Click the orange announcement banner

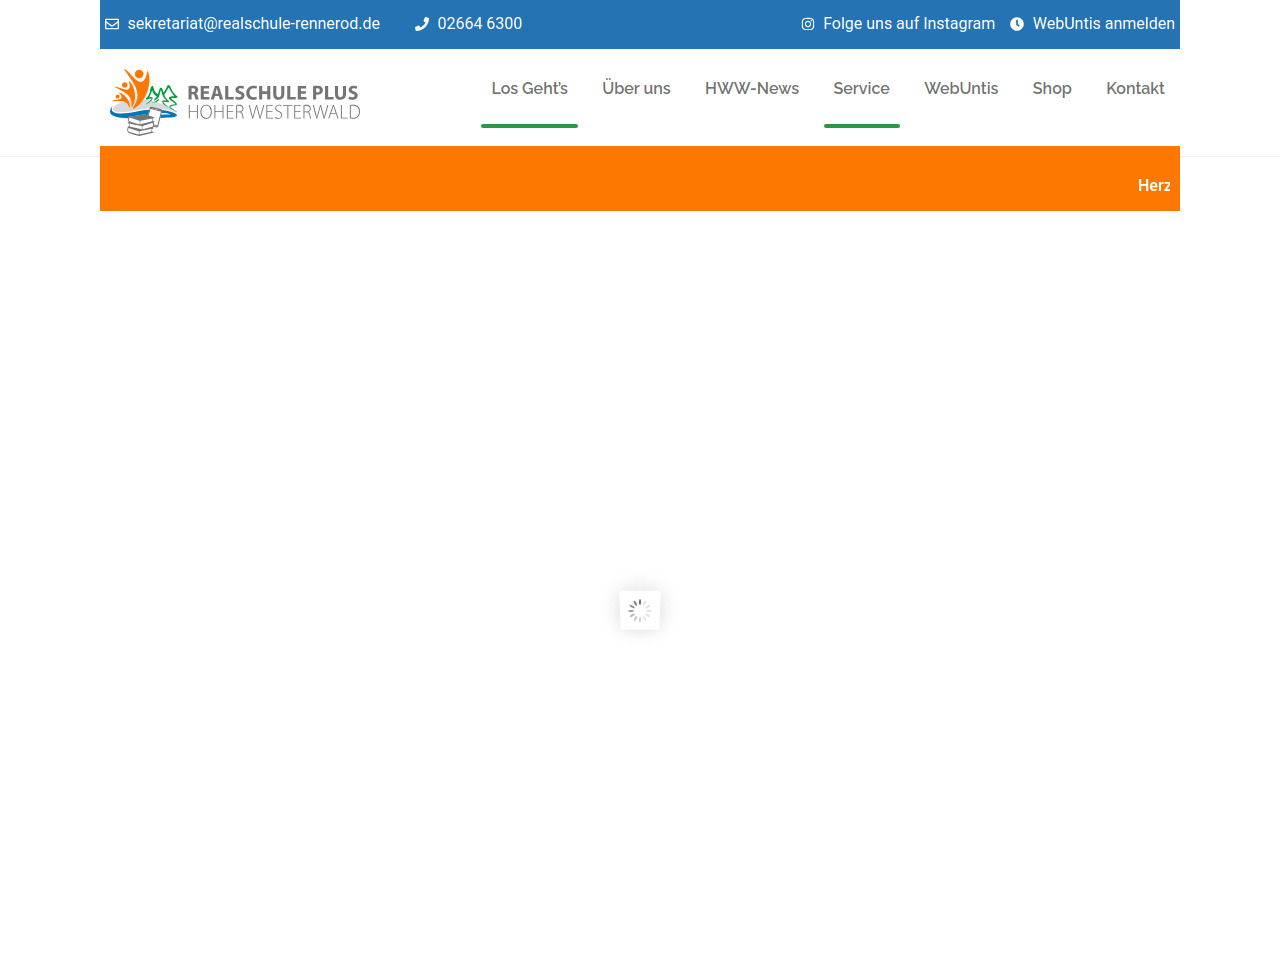tap(600, 180)
